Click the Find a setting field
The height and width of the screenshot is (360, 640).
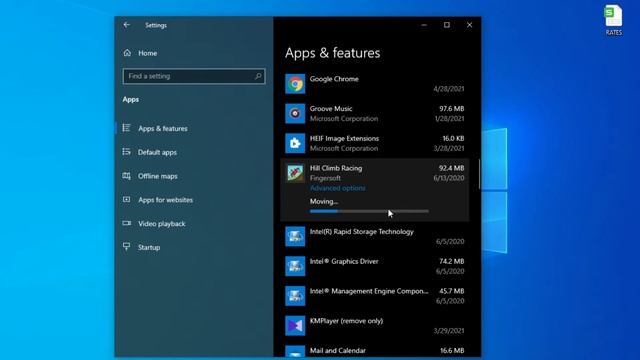[x=194, y=76]
